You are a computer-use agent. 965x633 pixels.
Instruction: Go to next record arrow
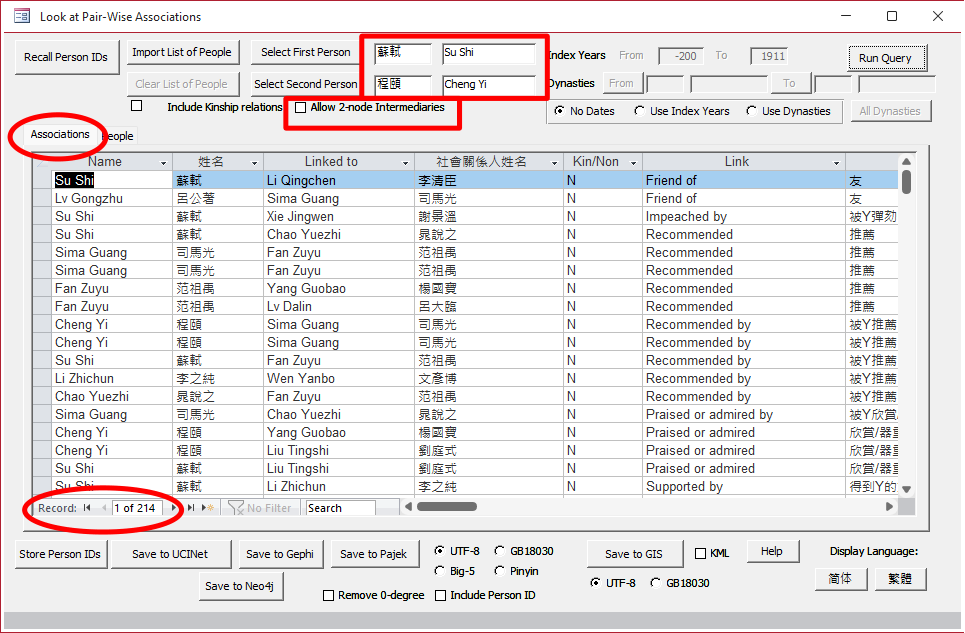(x=176, y=508)
